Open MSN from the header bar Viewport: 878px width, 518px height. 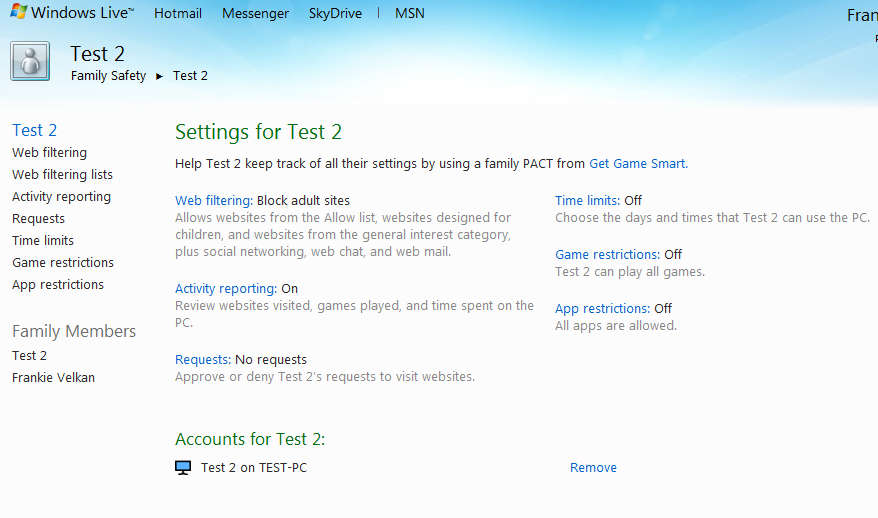409,14
